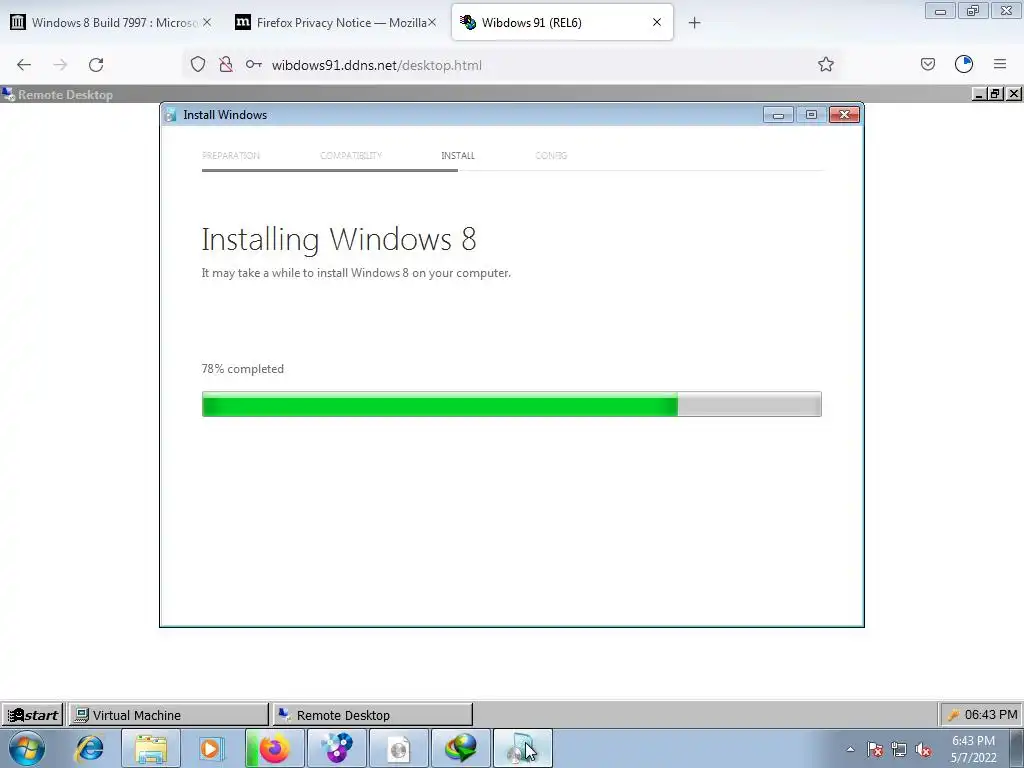Image resolution: width=1024 pixels, height=768 pixels.
Task: Click the PREPARATION step label
Action: [x=231, y=155]
